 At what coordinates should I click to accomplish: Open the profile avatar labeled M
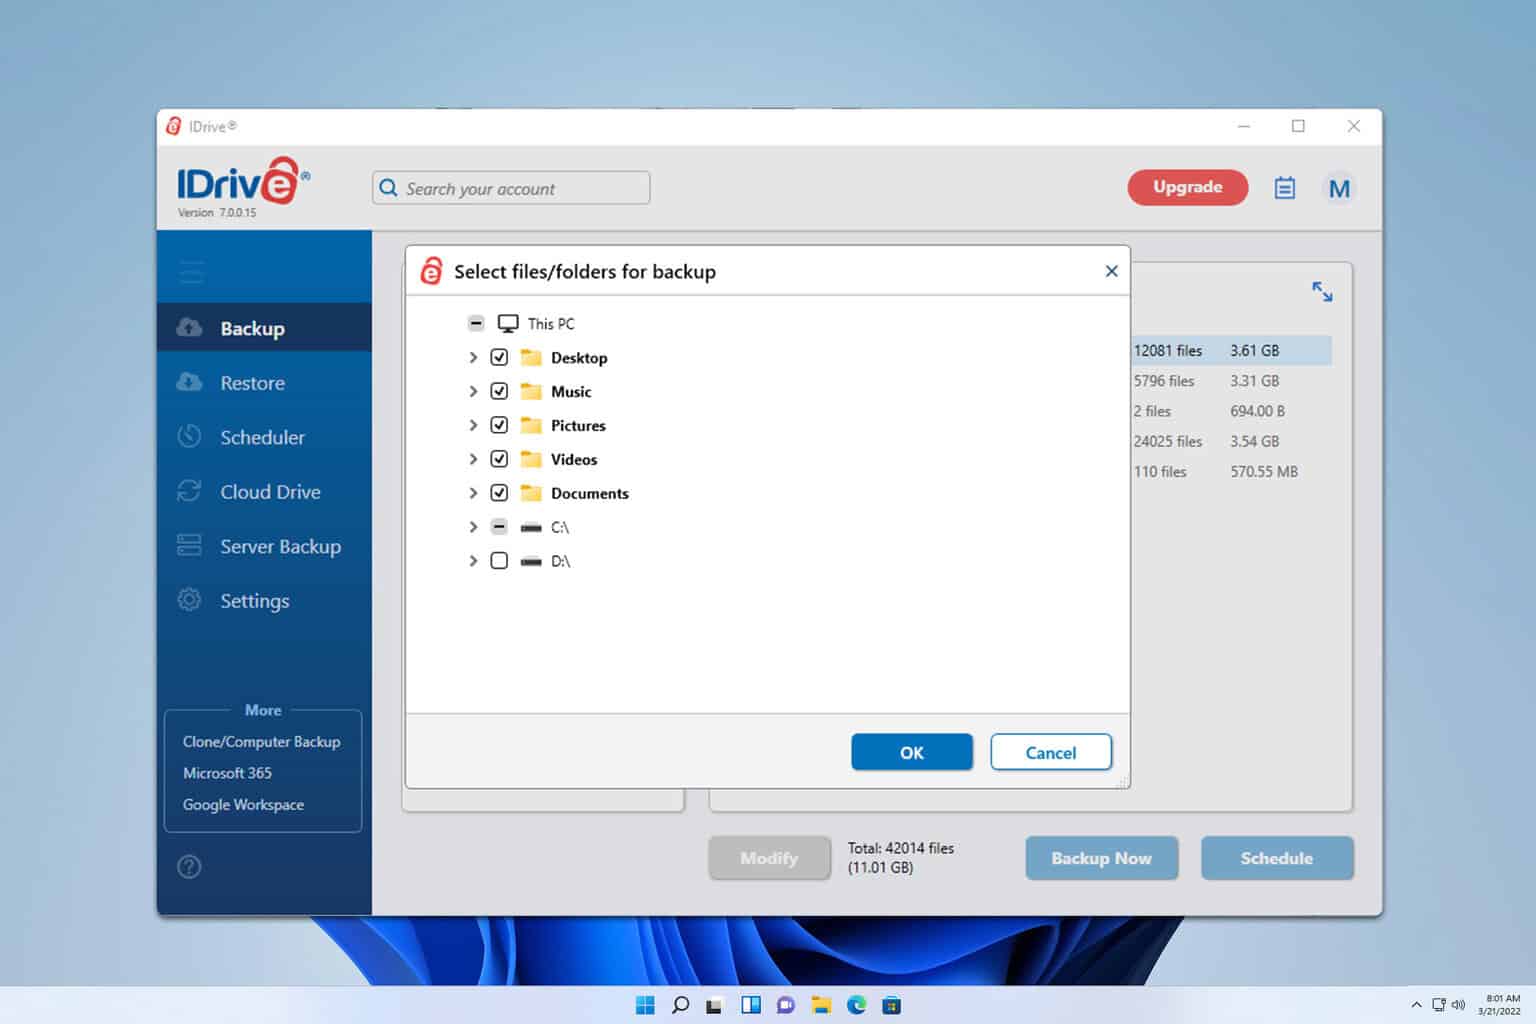1339,188
